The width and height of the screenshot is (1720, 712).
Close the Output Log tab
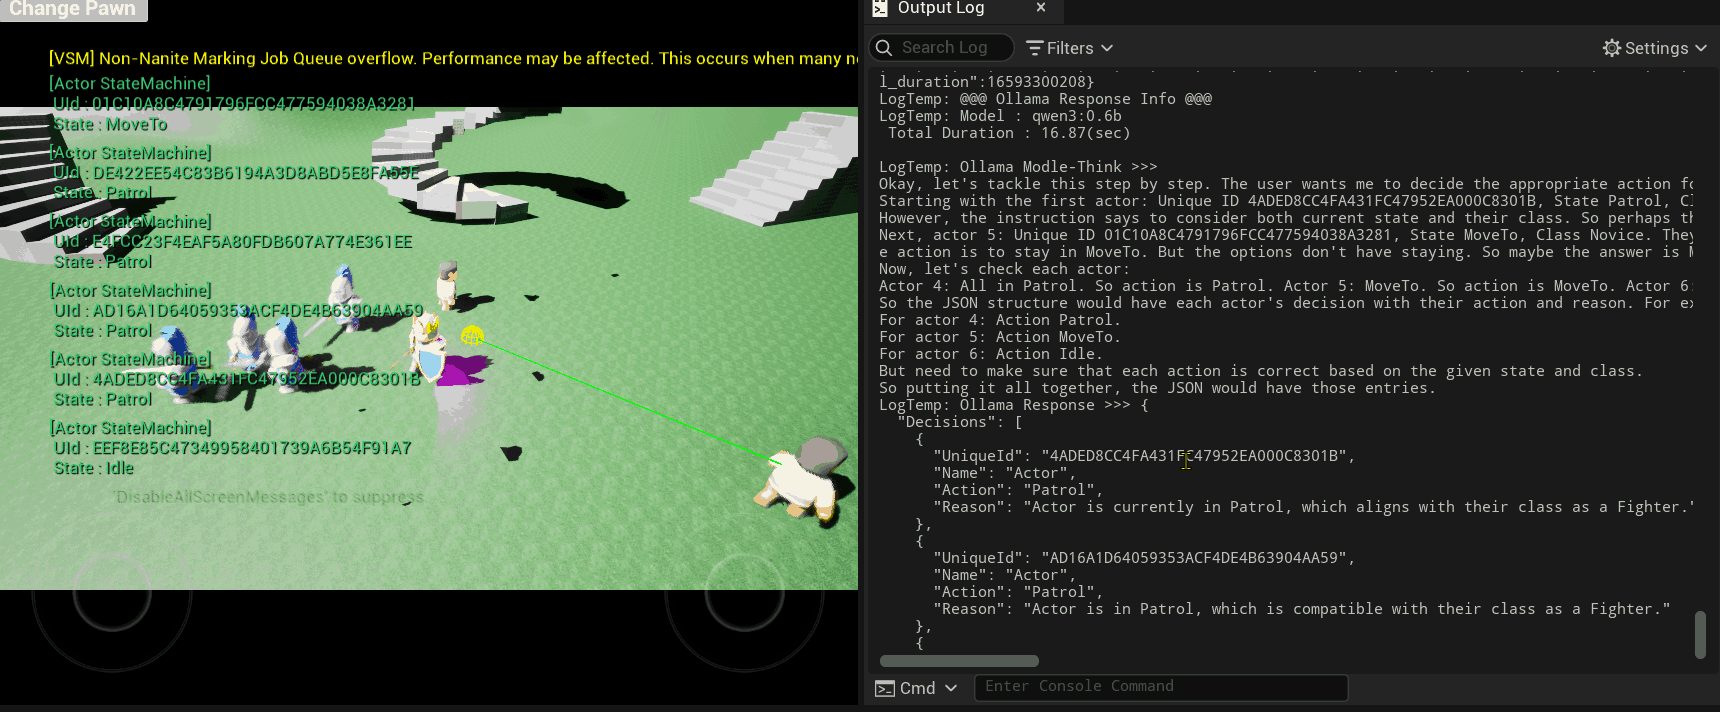click(1041, 8)
